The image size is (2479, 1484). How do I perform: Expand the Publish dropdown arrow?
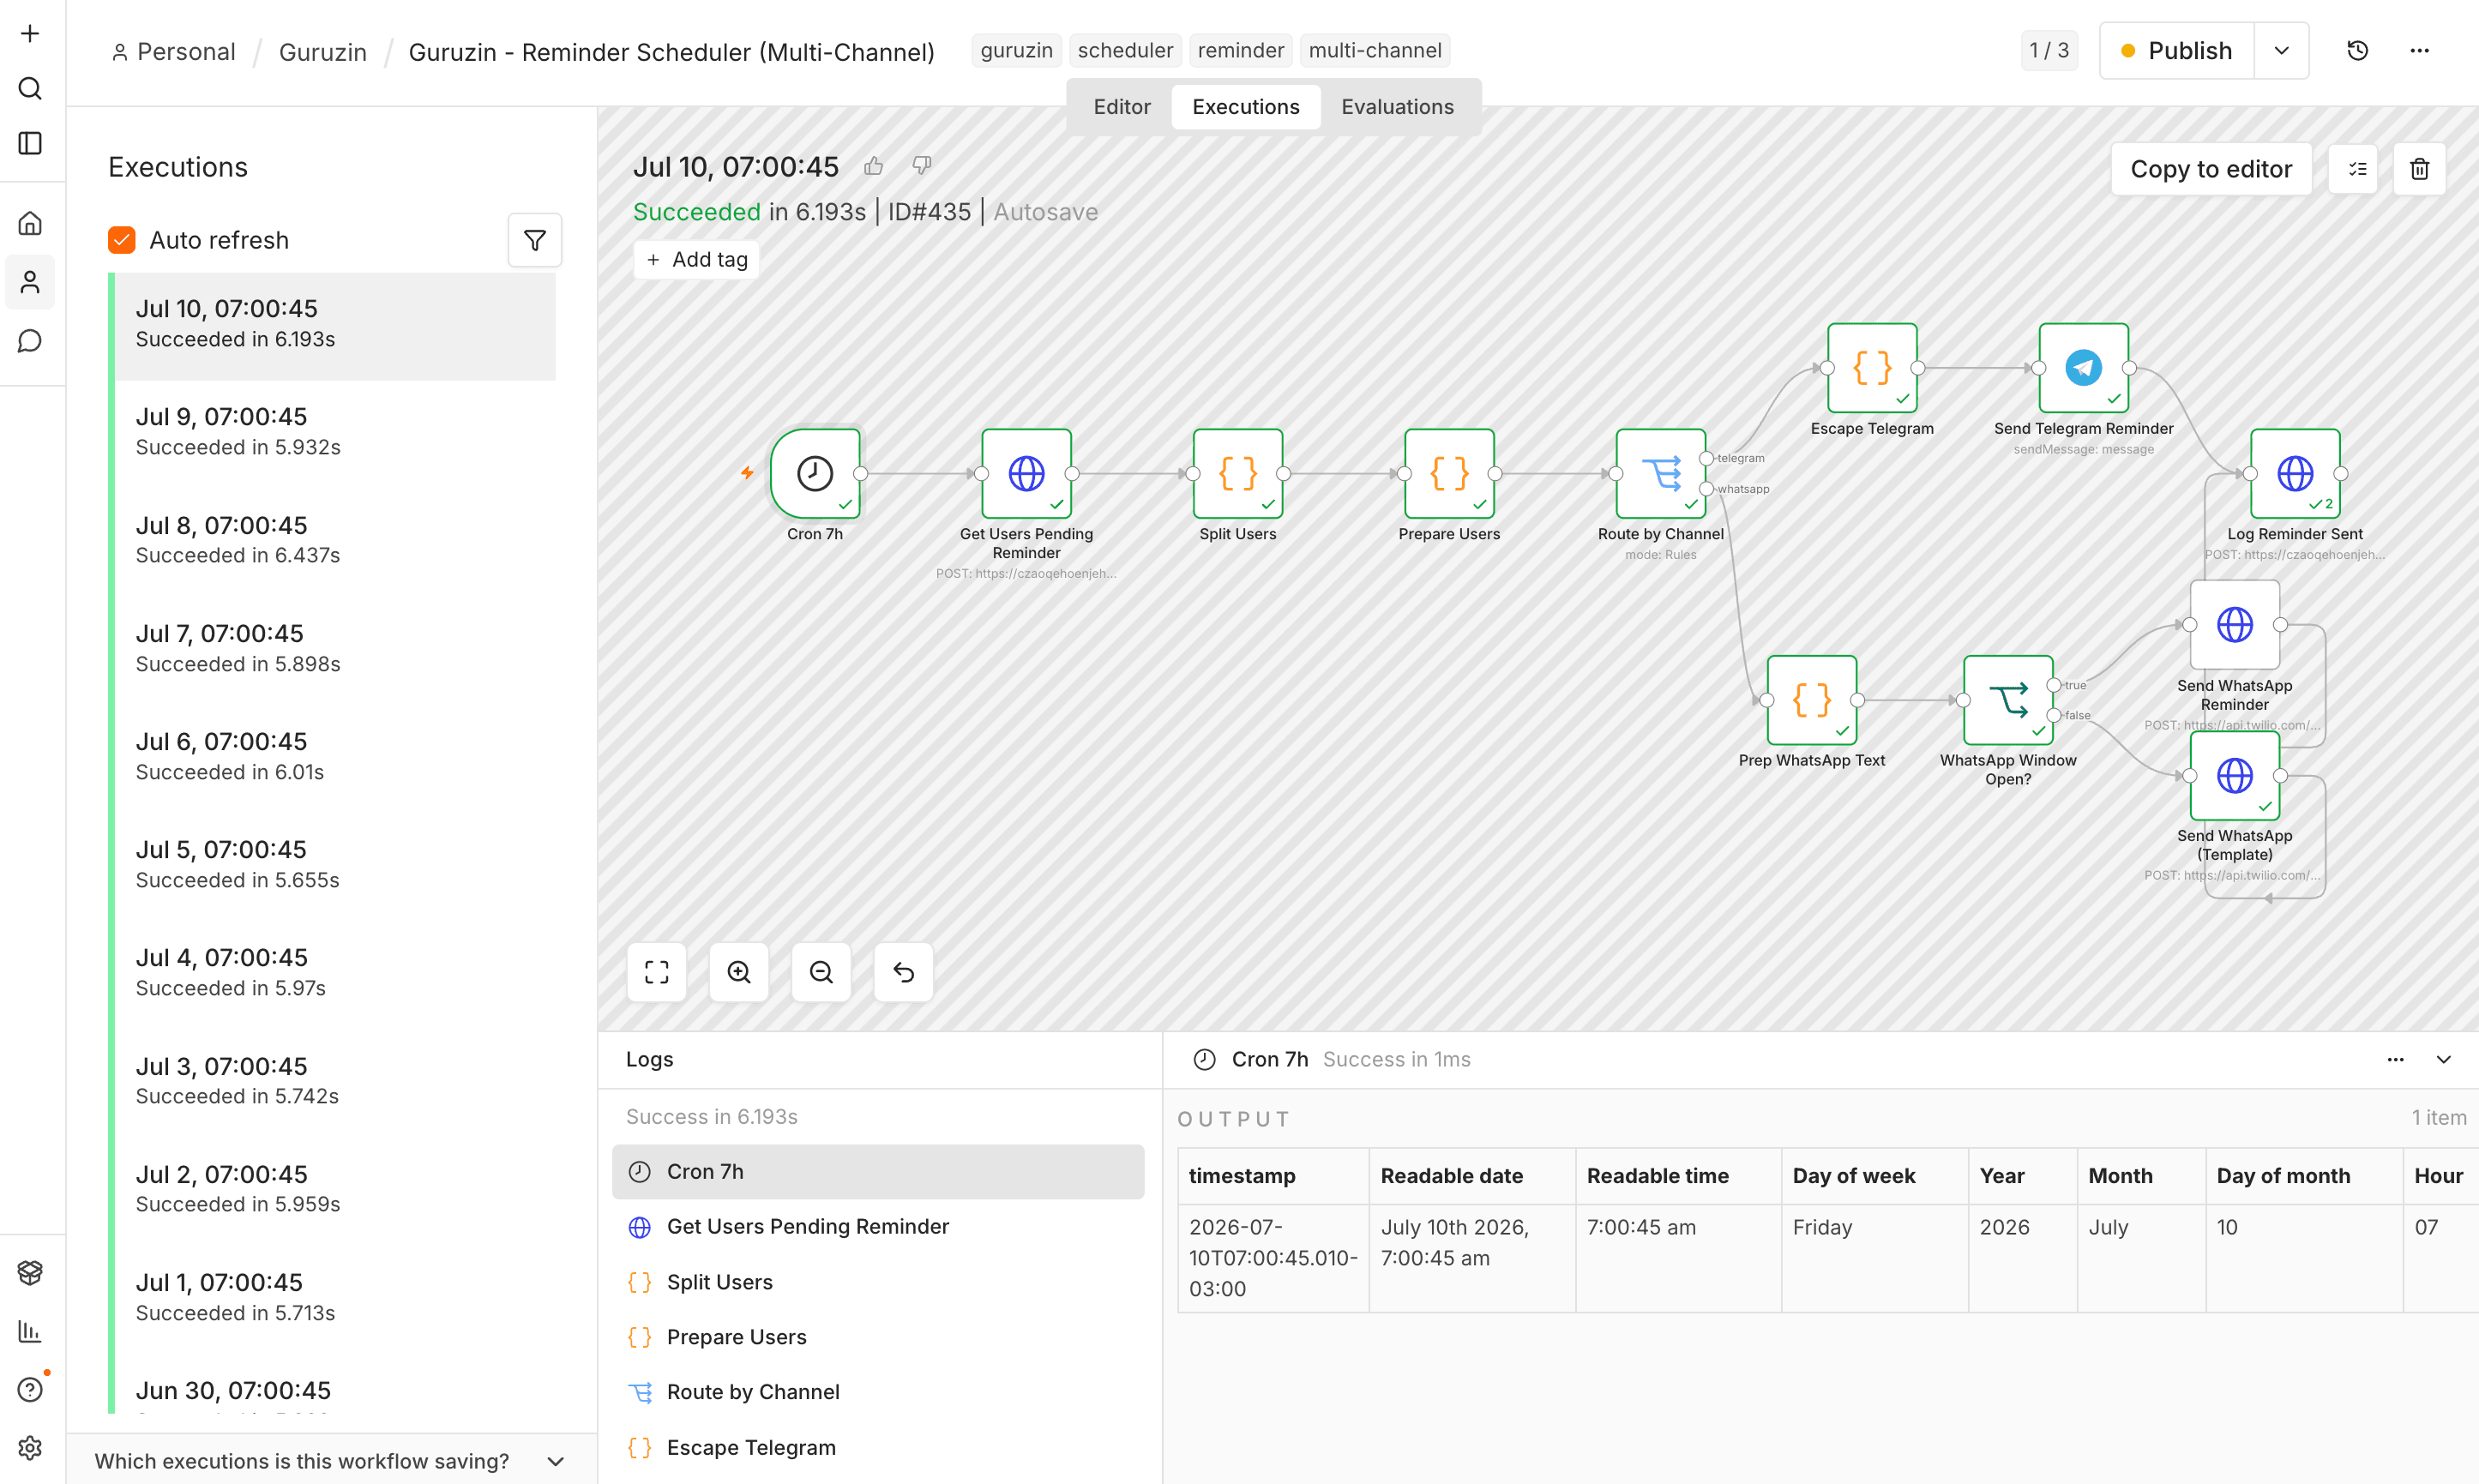[x=2281, y=51]
